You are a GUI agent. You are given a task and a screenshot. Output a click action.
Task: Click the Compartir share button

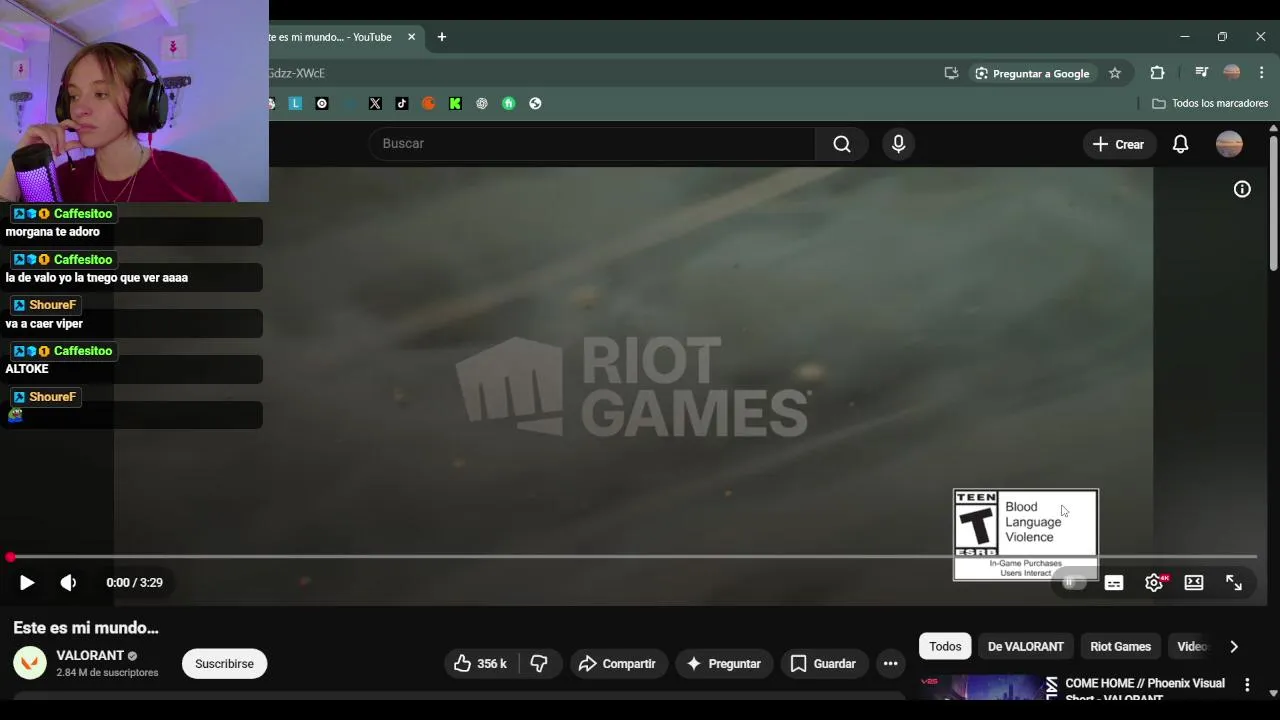click(617, 664)
